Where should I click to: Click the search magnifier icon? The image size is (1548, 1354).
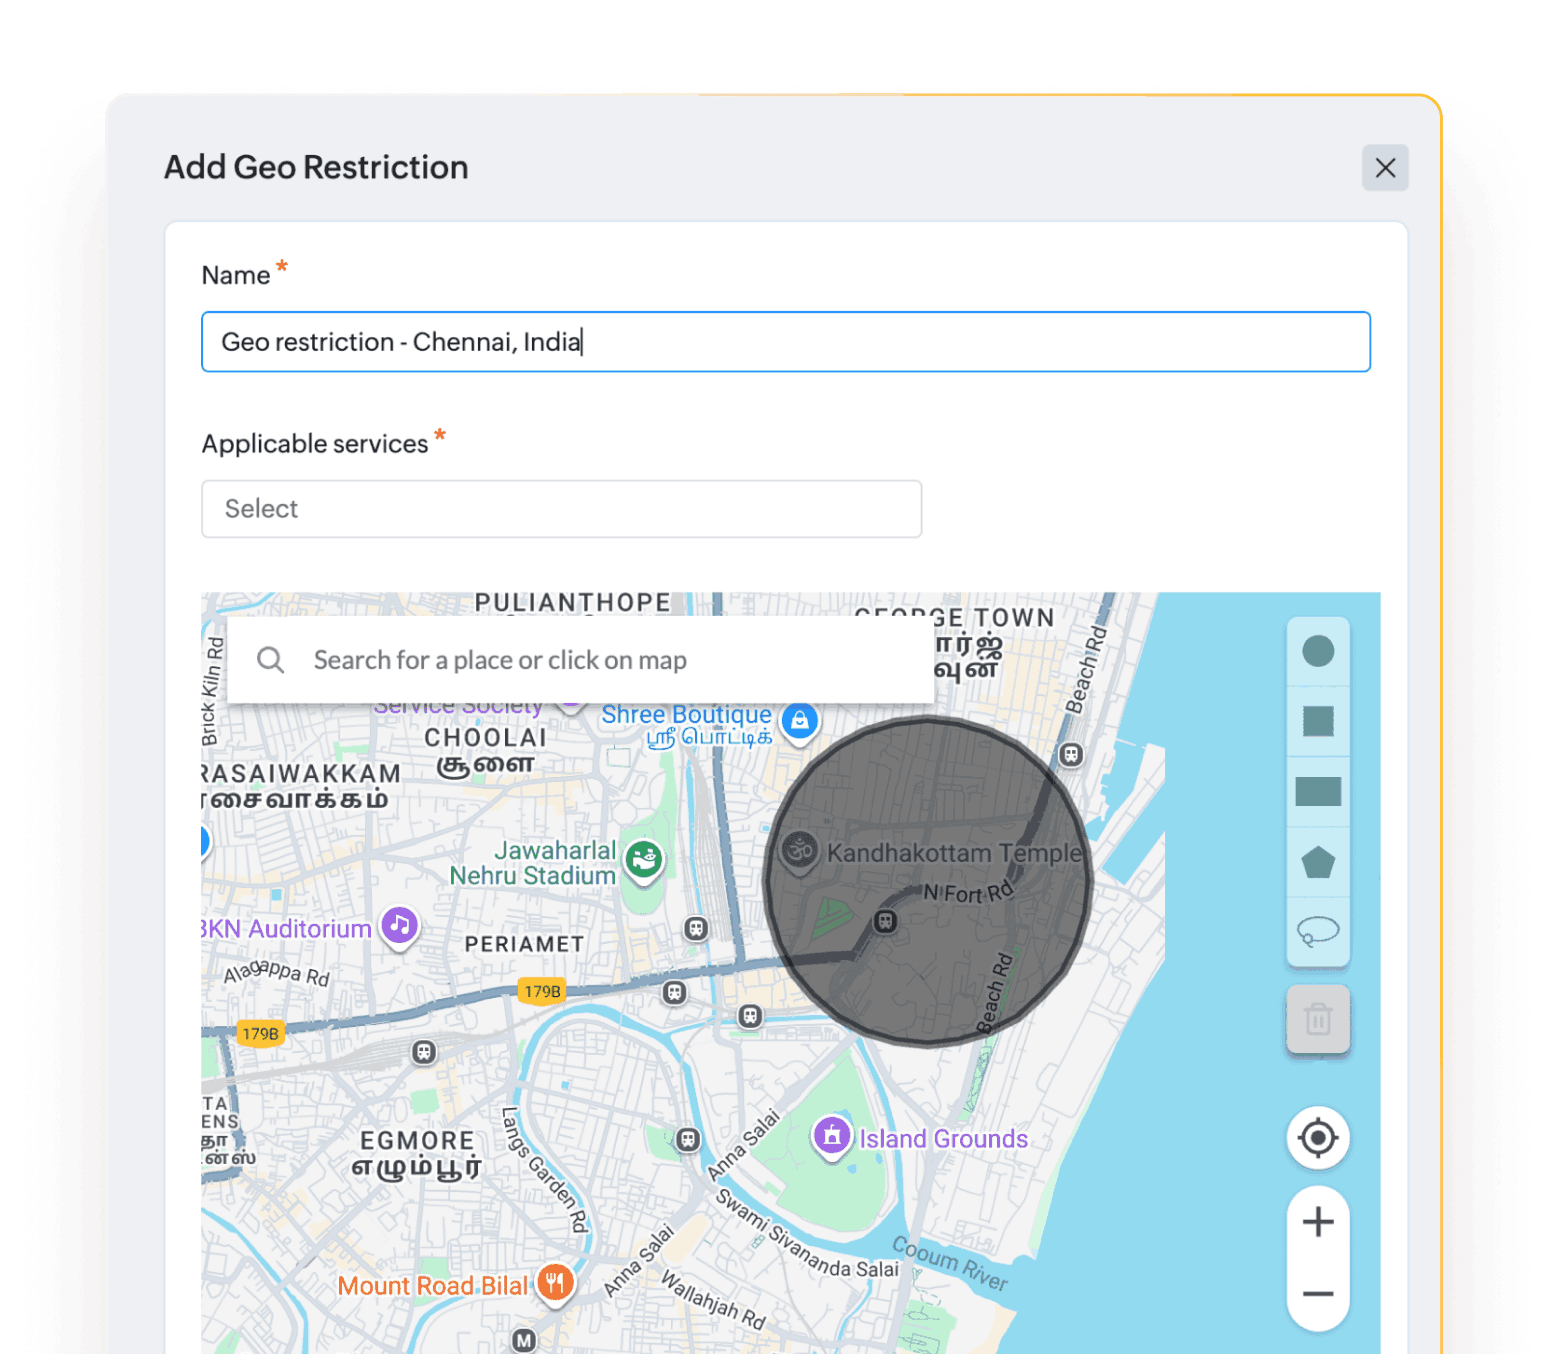tap(270, 660)
